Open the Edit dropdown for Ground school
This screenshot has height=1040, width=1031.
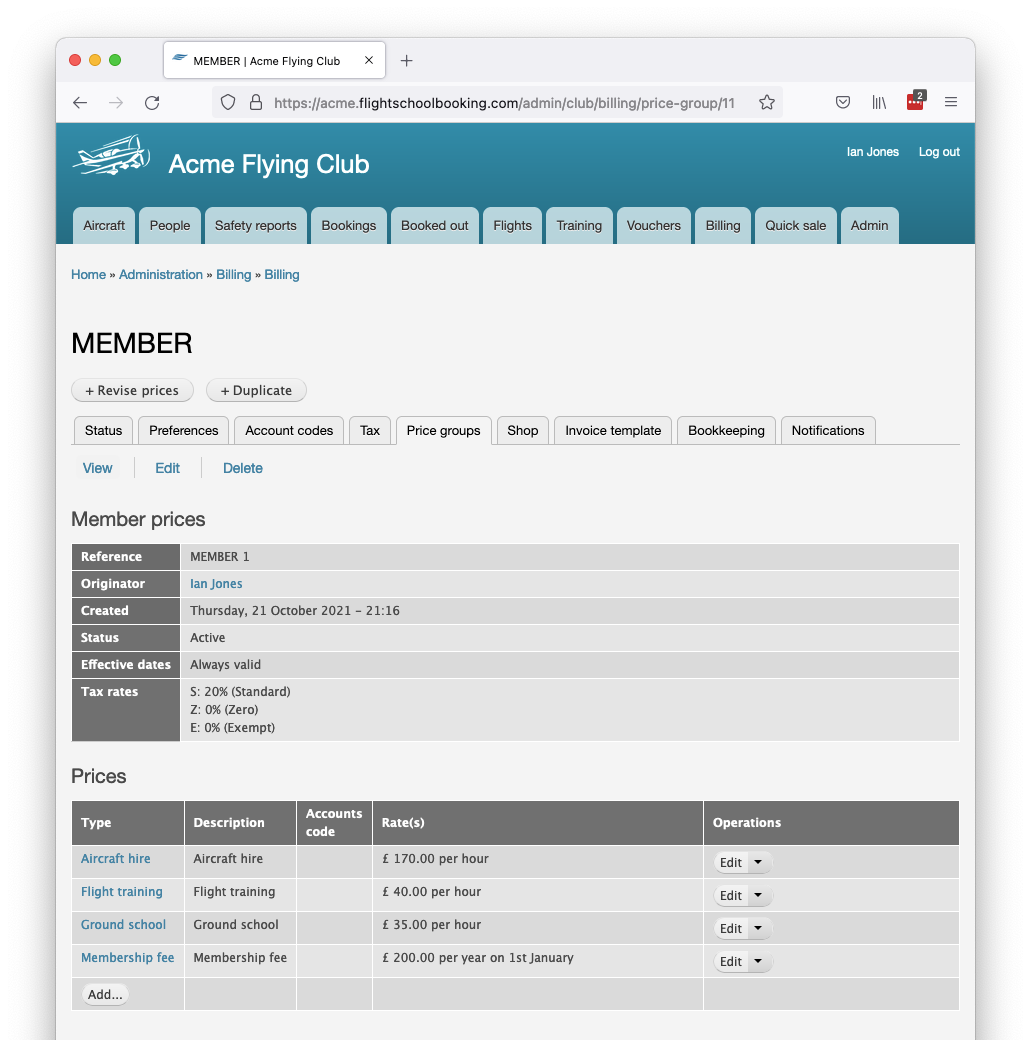(760, 928)
